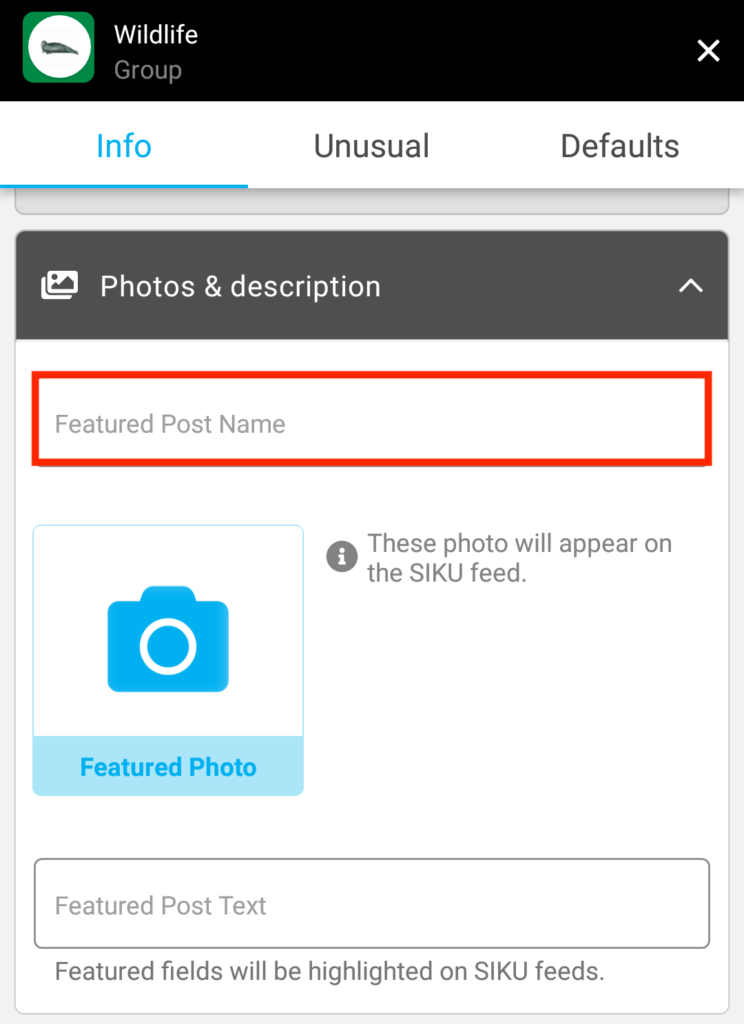Click into the Featured Post Name field
This screenshot has width=744, height=1024.
pyautogui.click(x=371, y=423)
